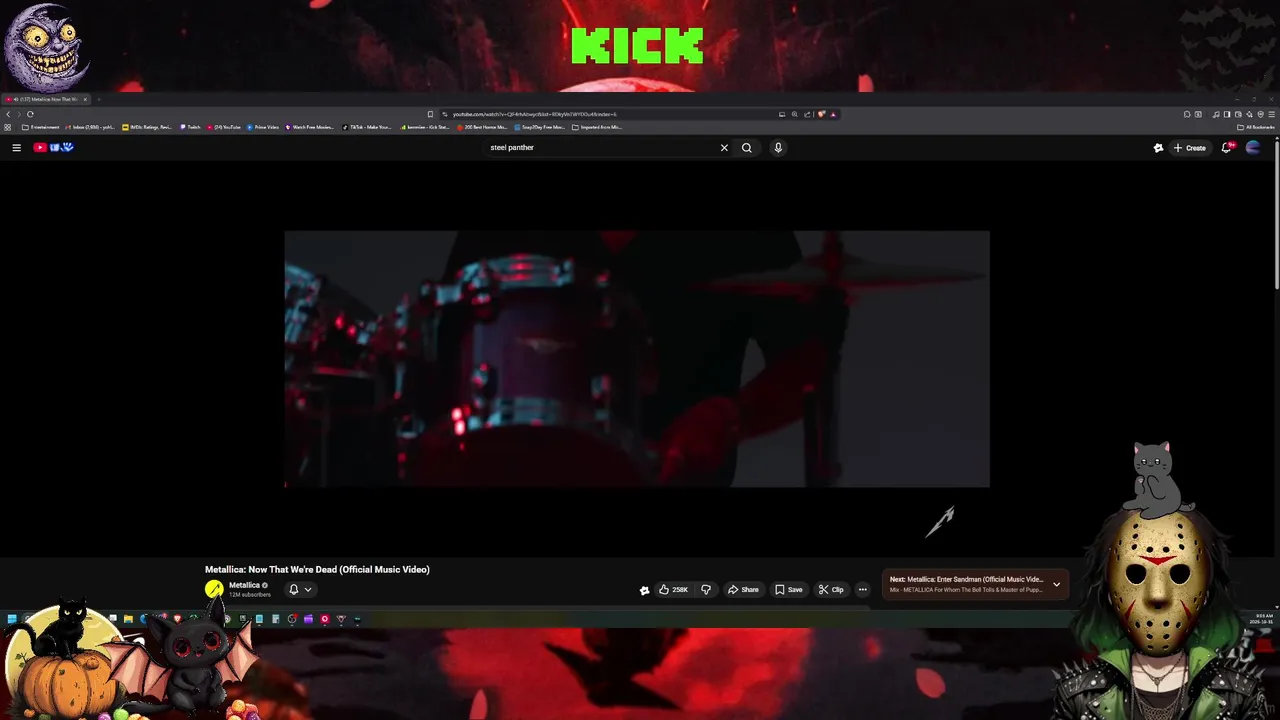Open the Create upload button
Screen dimensions: 1280x720
coord(1190,147)
